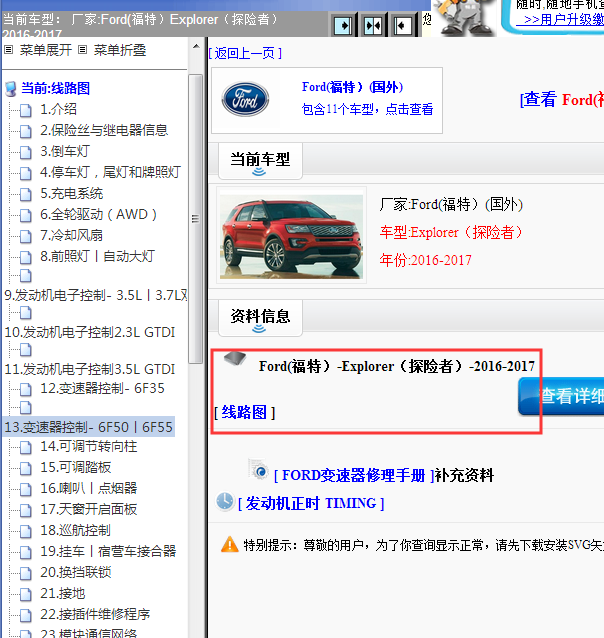Click the chevron under 资料信息 tab
604x638 pixels.
click(259, 329)
